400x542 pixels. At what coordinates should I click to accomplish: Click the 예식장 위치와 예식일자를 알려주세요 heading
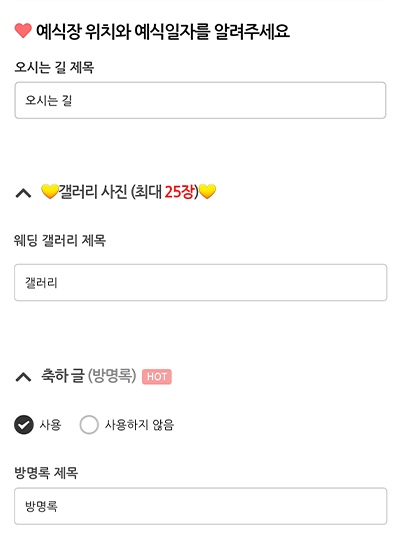(162, 31)
